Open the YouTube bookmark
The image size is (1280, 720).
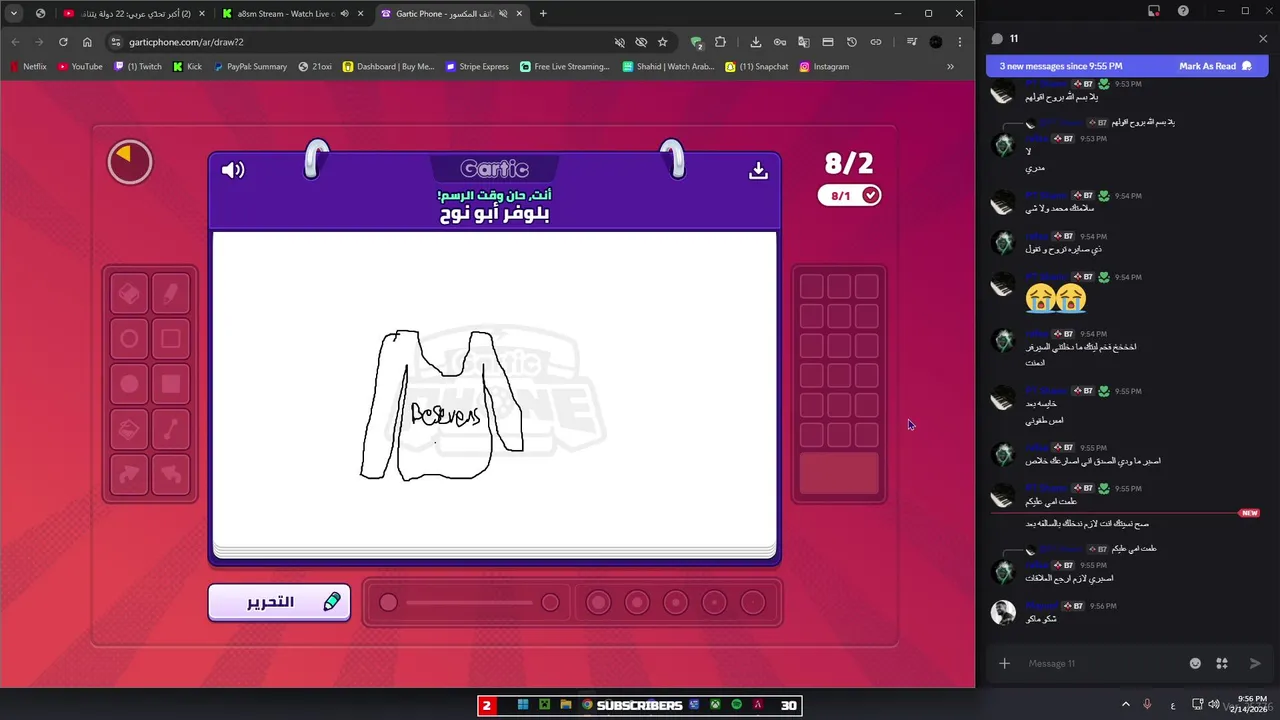(80, 67)
